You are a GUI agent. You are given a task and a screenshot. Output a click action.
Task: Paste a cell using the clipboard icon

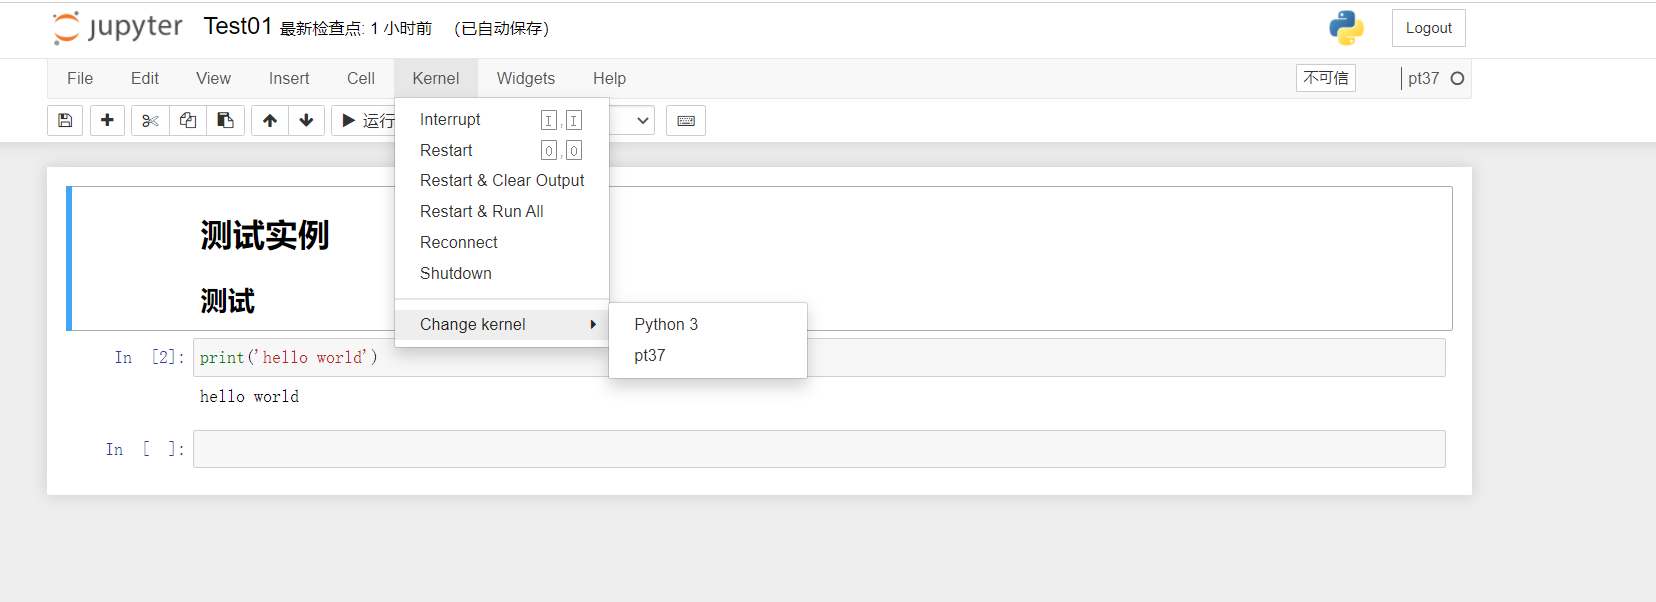[x=225, y=120]
